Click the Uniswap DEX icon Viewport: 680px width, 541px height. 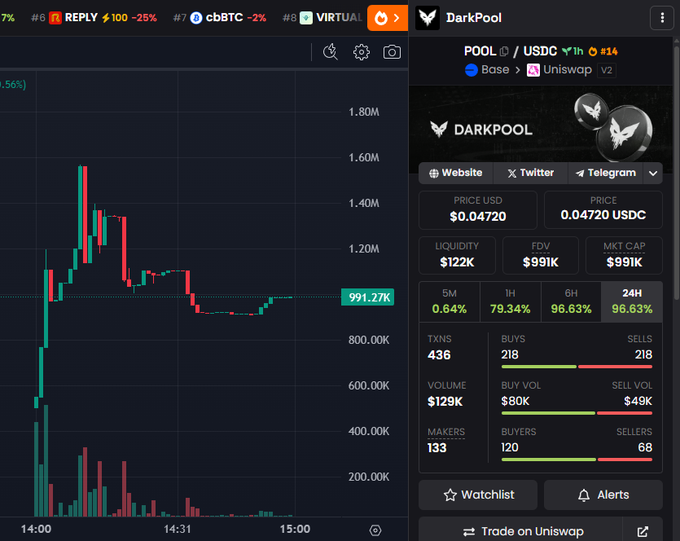533,70
